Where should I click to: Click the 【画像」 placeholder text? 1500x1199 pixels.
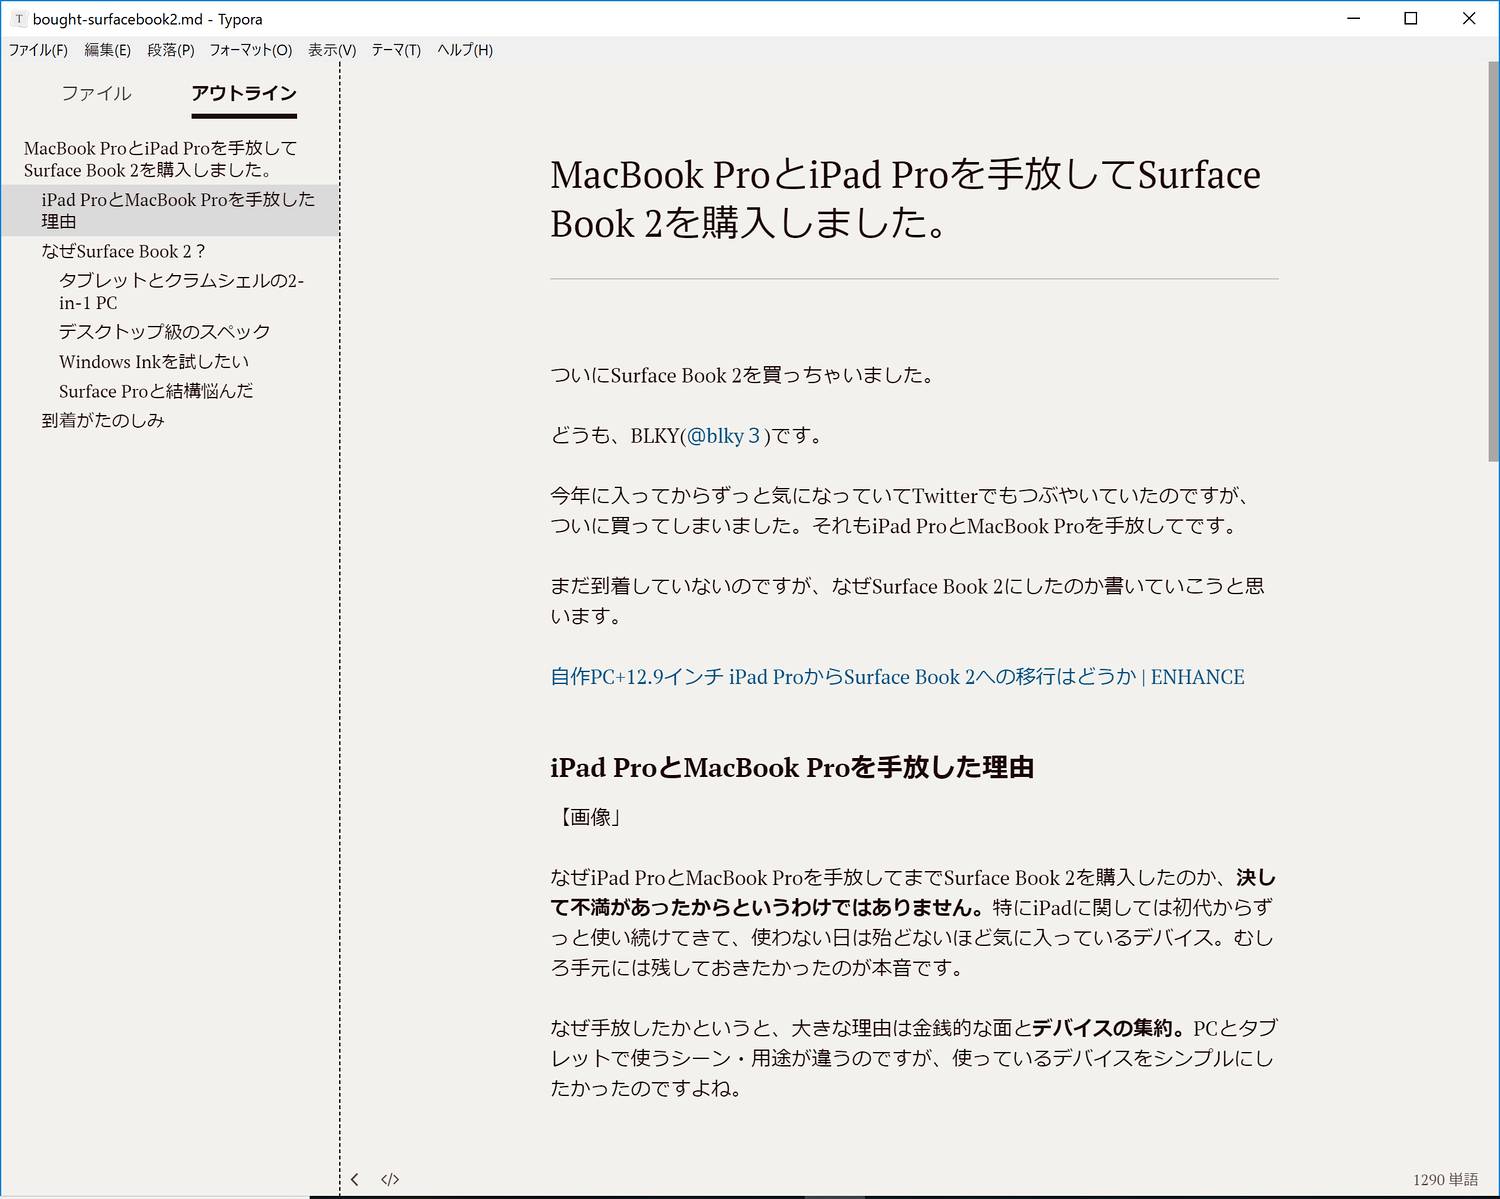coord(588,818)
